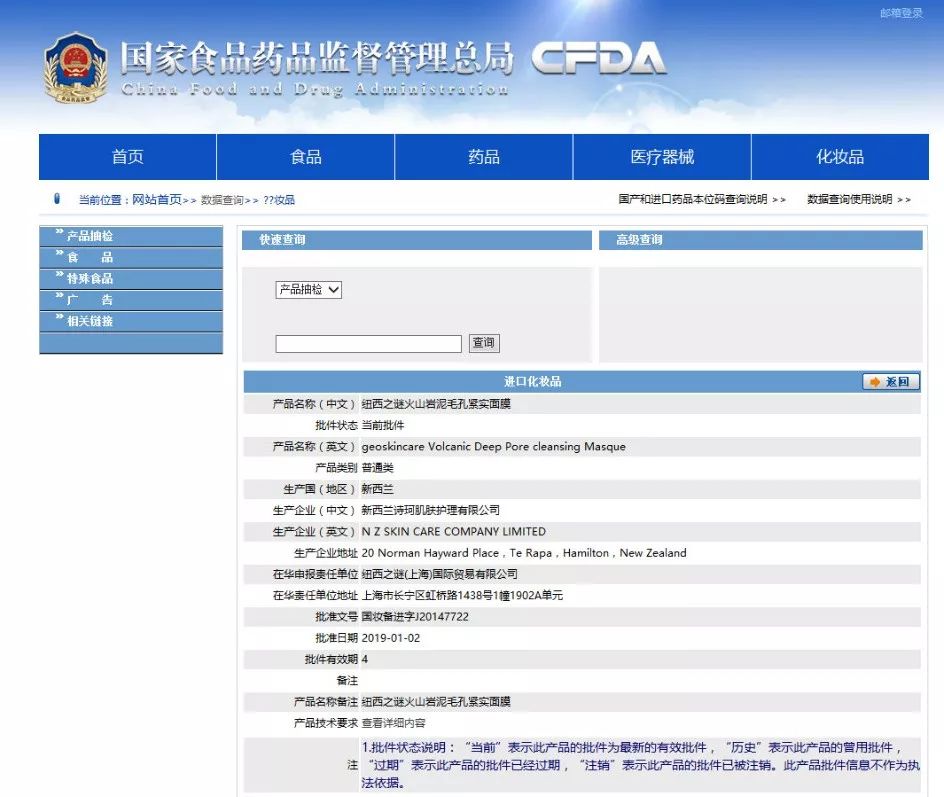Click the CFDA national emblem logo
Image resolution: width=944 pixels, height=797 pixels.
[x=75, y=67]
